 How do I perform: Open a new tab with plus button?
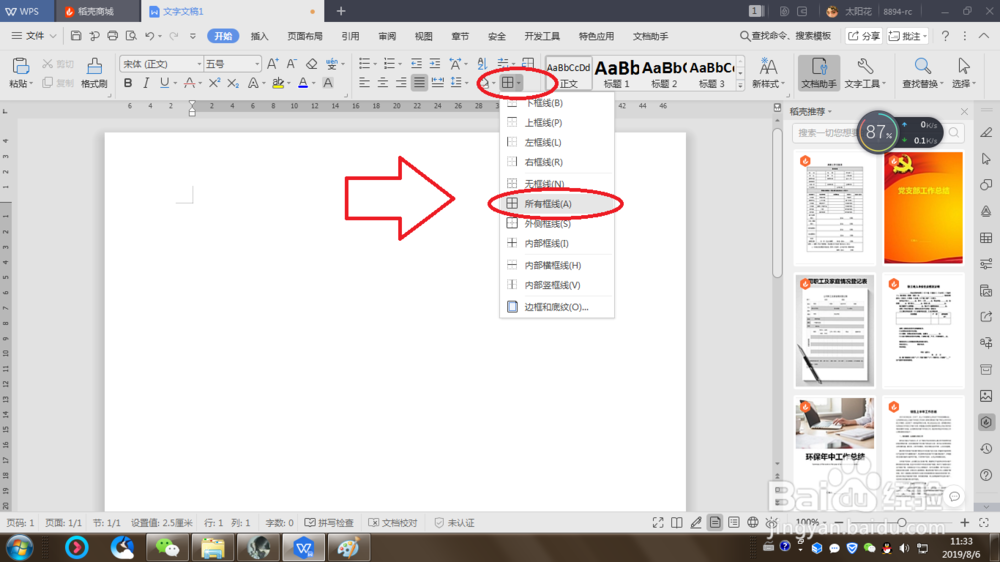[x=341, y=11]
